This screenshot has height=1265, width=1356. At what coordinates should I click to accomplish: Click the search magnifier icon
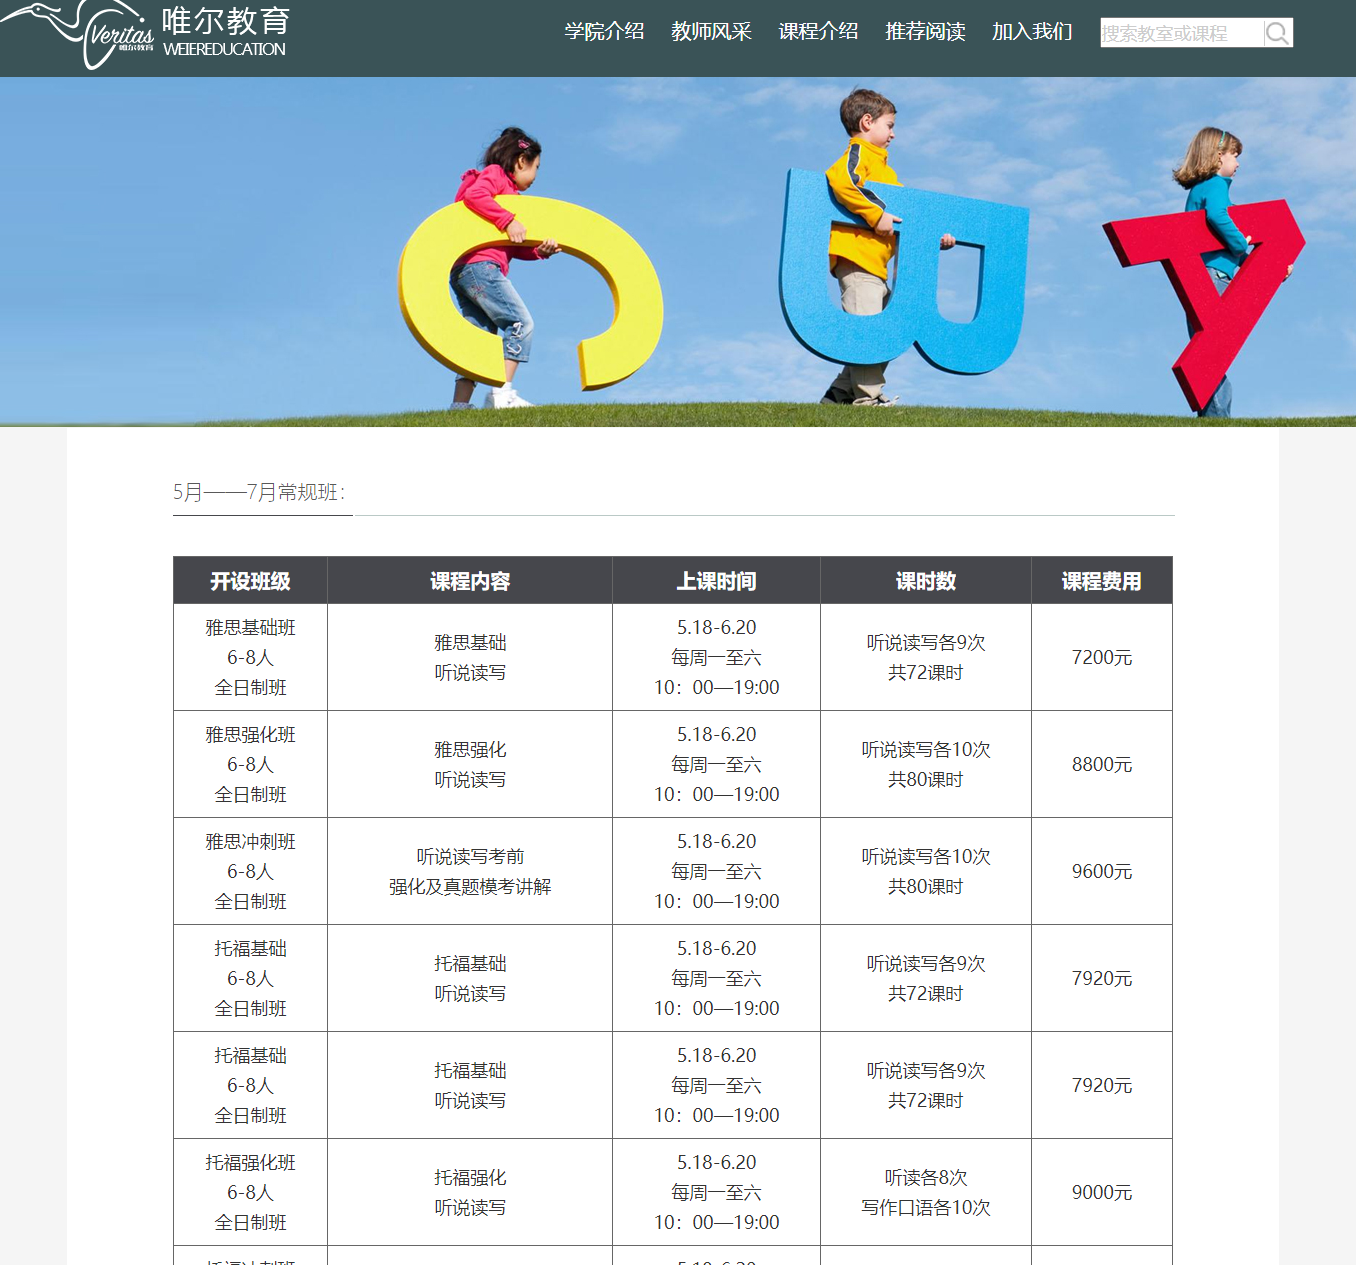point(1278,32)
